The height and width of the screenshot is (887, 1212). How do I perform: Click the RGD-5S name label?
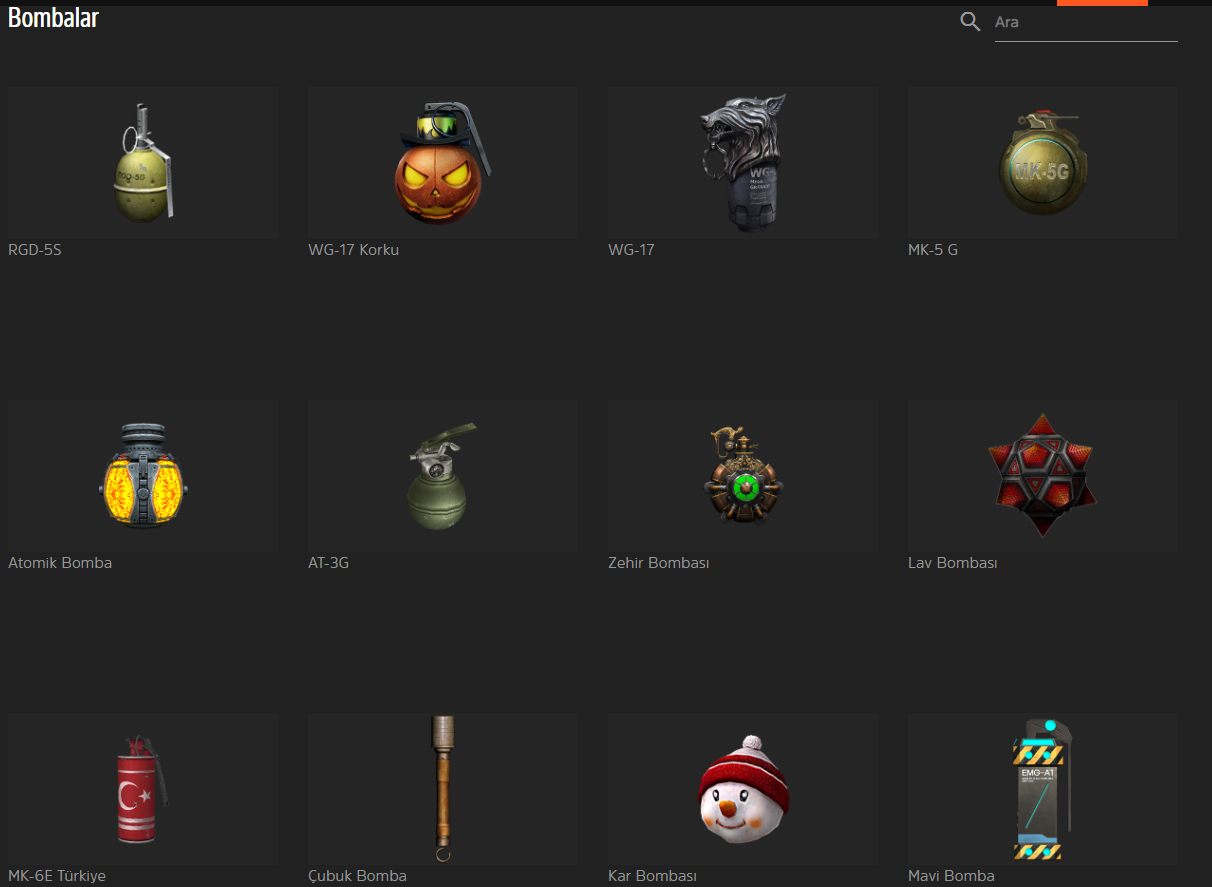click(x=35, y=250)
